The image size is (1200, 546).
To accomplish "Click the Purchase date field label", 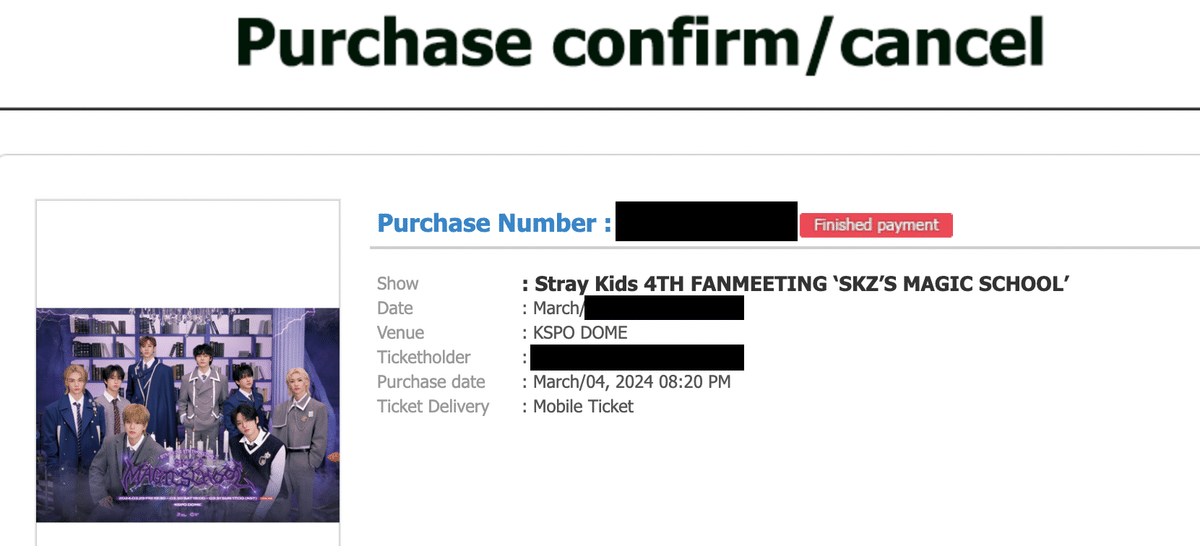I will click(431, 381).
